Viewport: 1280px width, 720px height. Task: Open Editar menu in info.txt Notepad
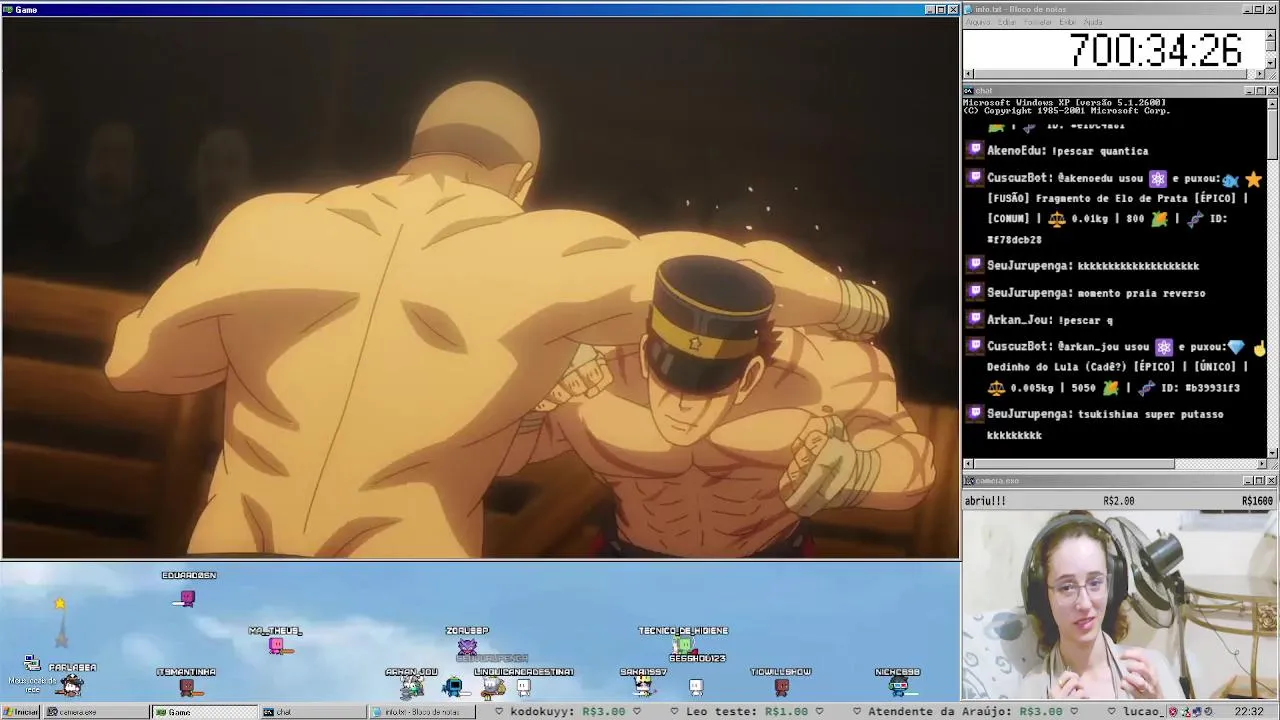pos(1006,22)
